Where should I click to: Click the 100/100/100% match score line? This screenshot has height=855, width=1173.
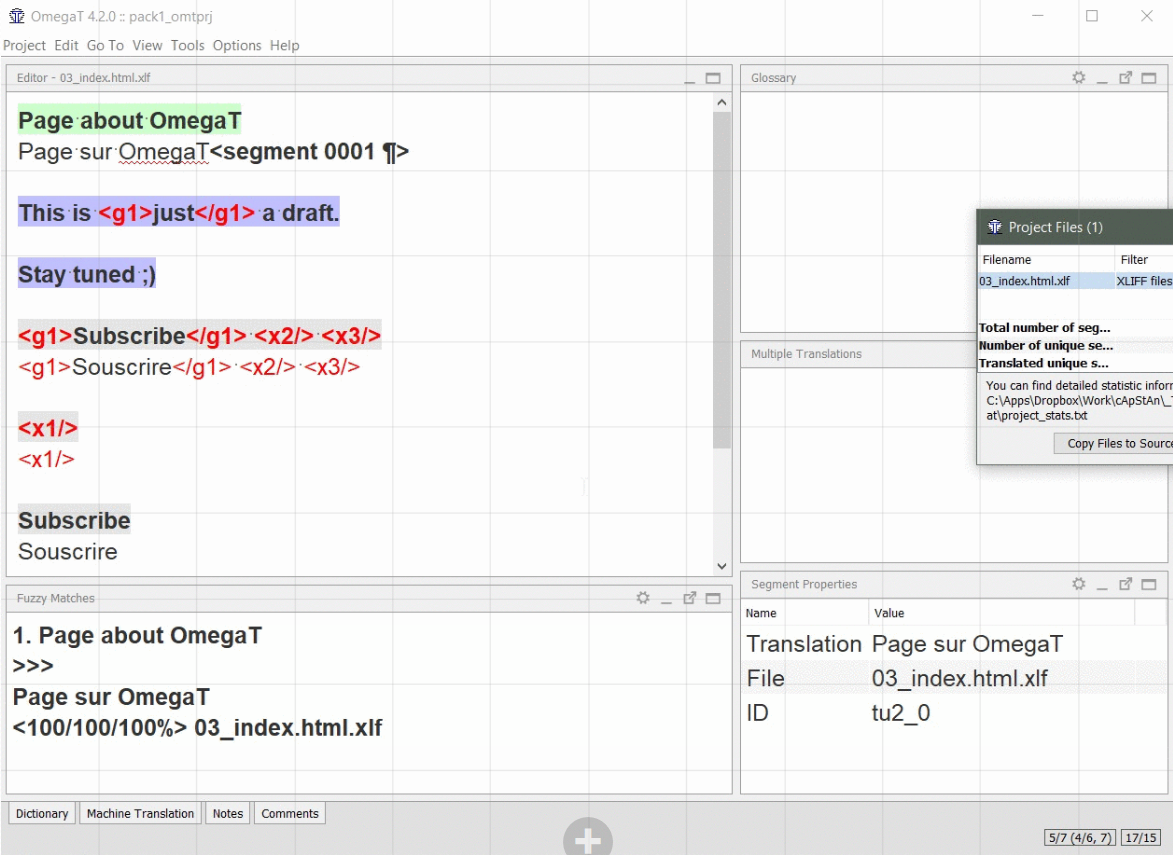tap(197, 728)
